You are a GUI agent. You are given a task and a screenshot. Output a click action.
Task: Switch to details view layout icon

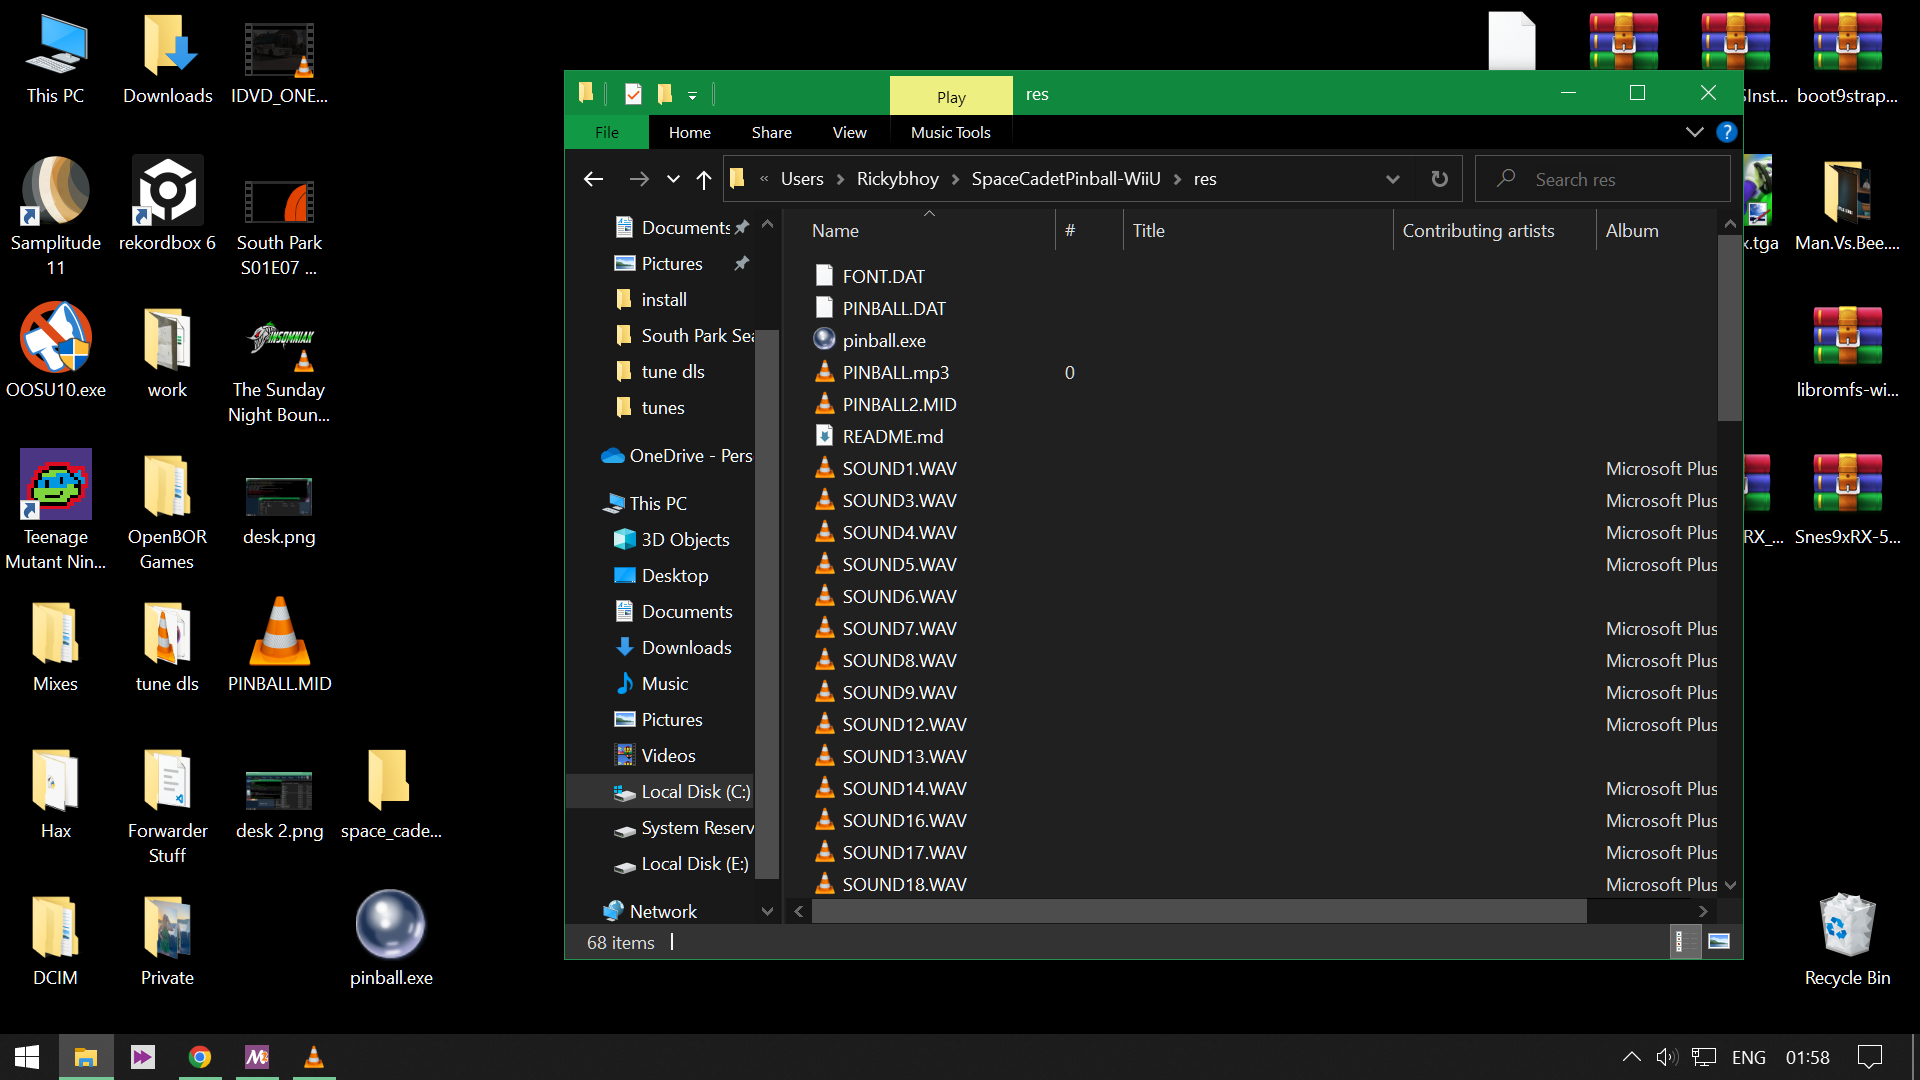1685,941
